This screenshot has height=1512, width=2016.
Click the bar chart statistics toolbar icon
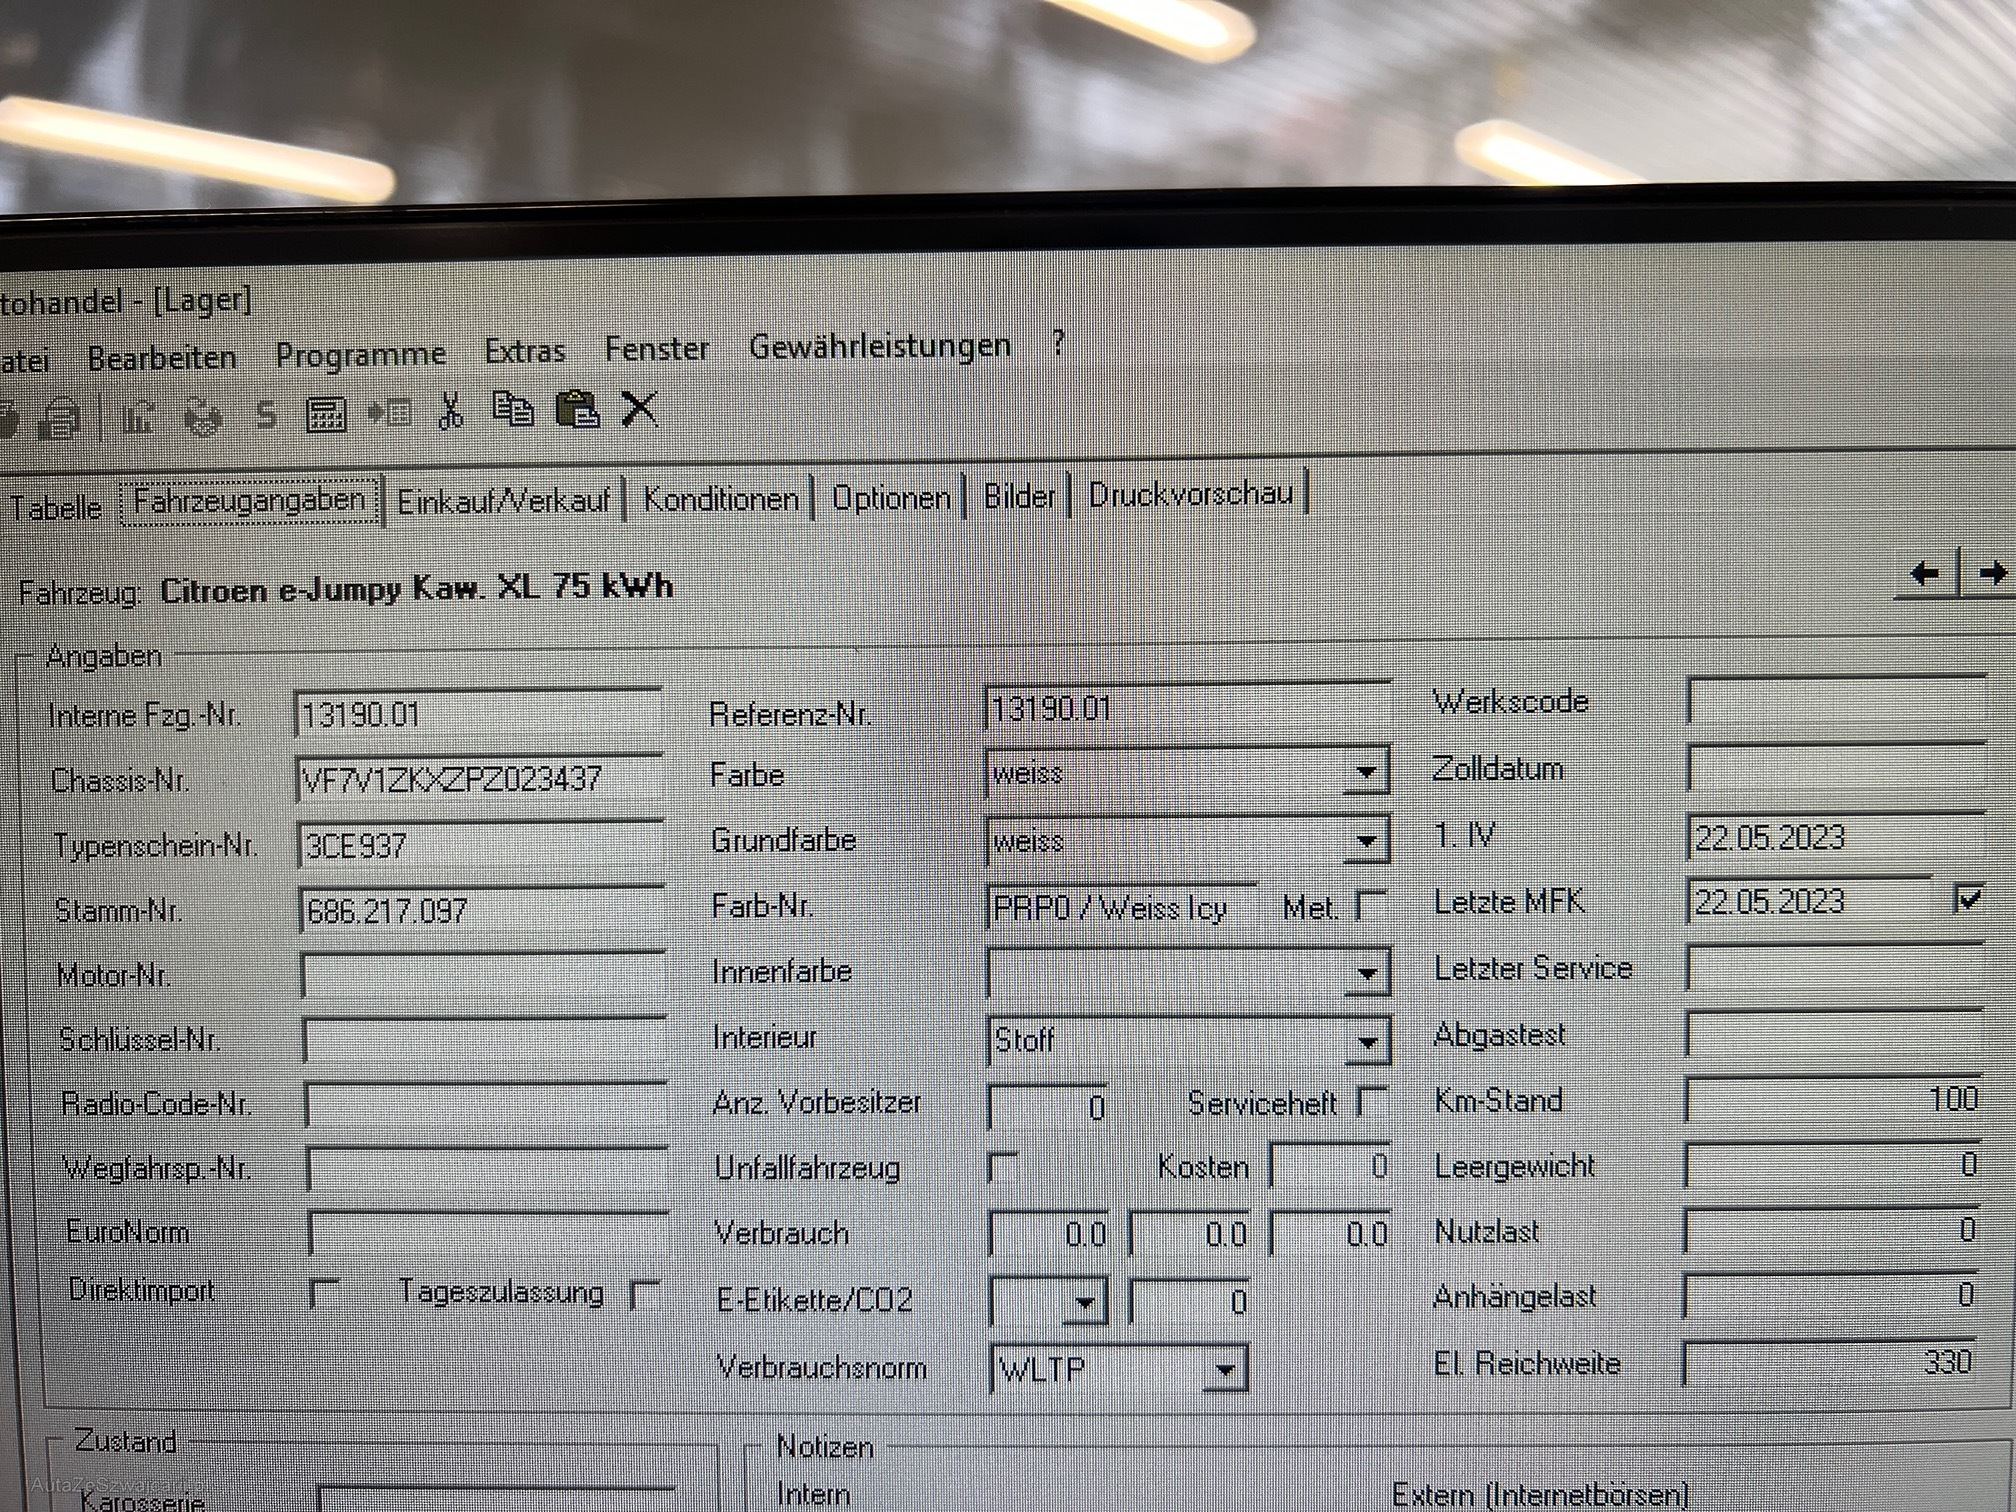(x=138, y=417)
